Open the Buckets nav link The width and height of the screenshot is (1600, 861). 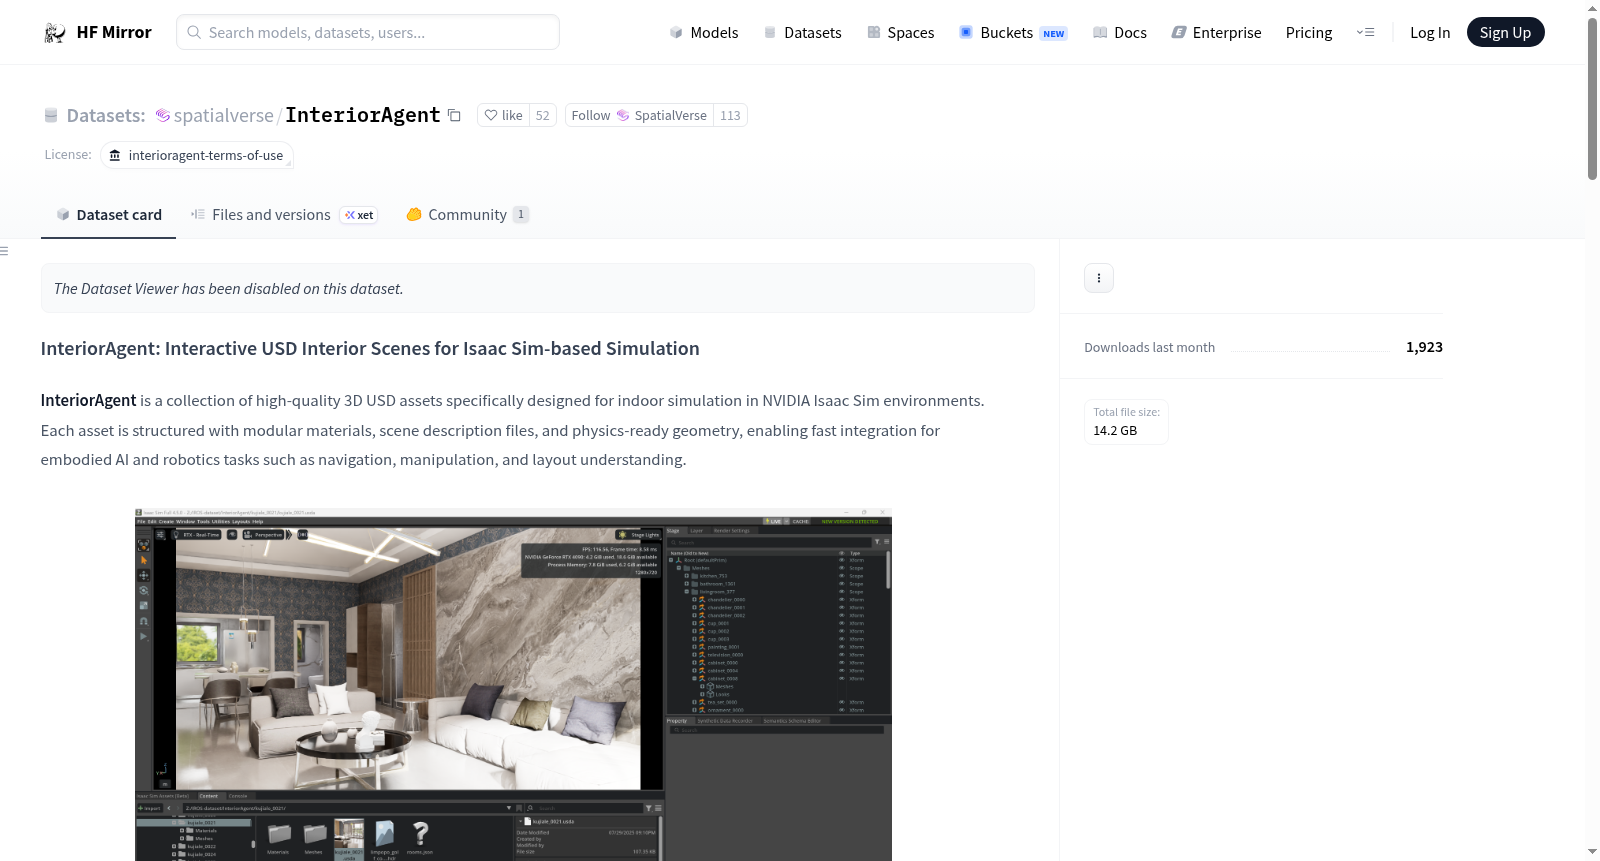click(1012, 33)
